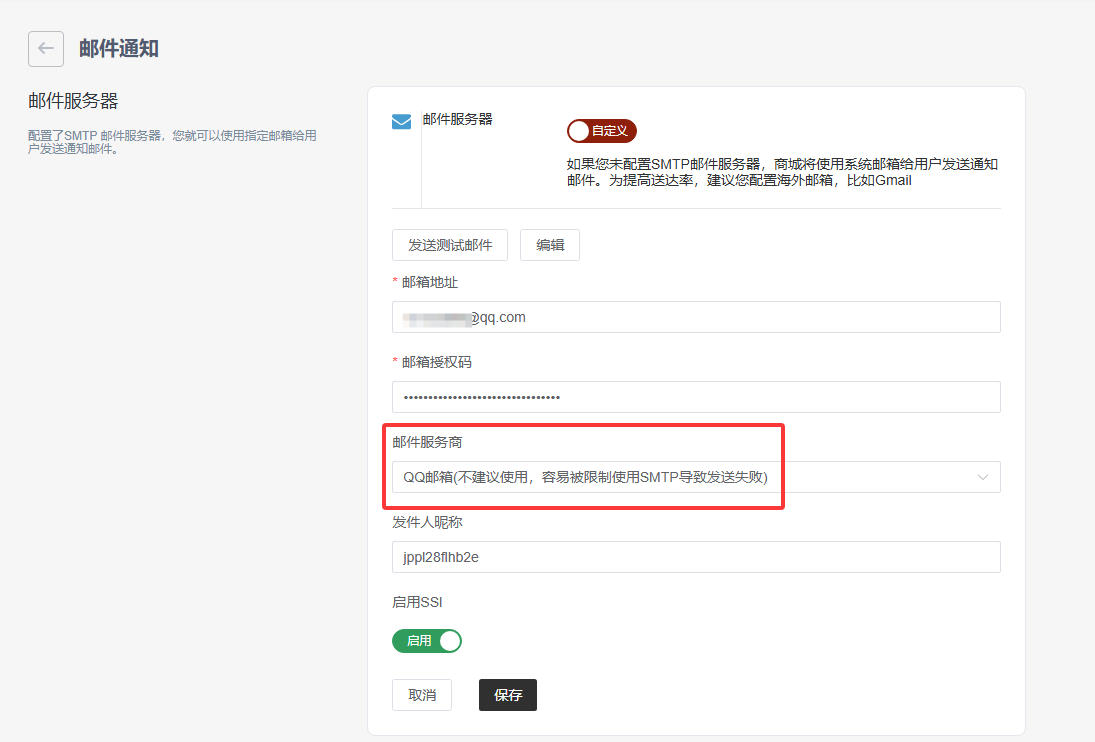
Task: Click into the 邮箱授权码 password field
Action: click(696, 397)
